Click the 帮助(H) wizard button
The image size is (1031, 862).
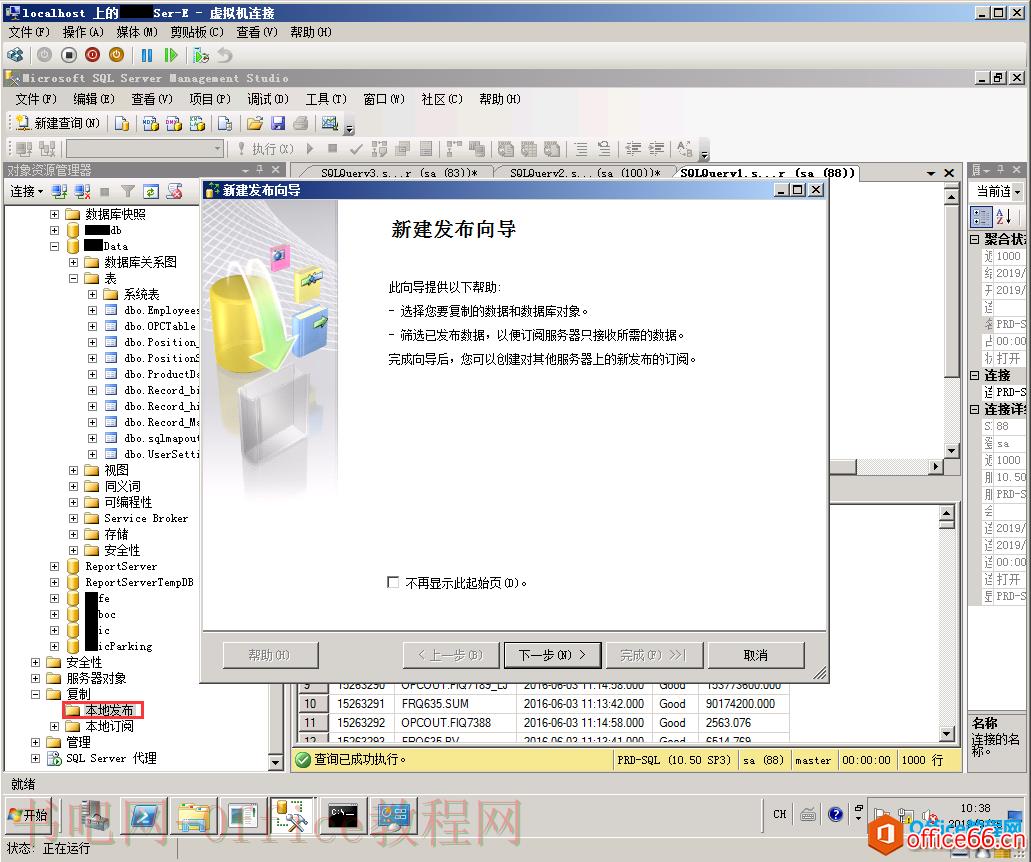(270, 655)
